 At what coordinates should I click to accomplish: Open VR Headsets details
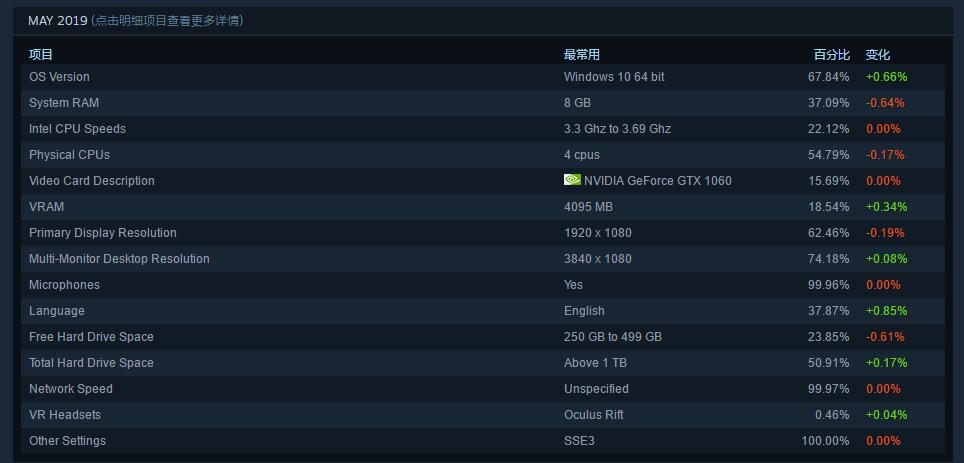point(483,414)
